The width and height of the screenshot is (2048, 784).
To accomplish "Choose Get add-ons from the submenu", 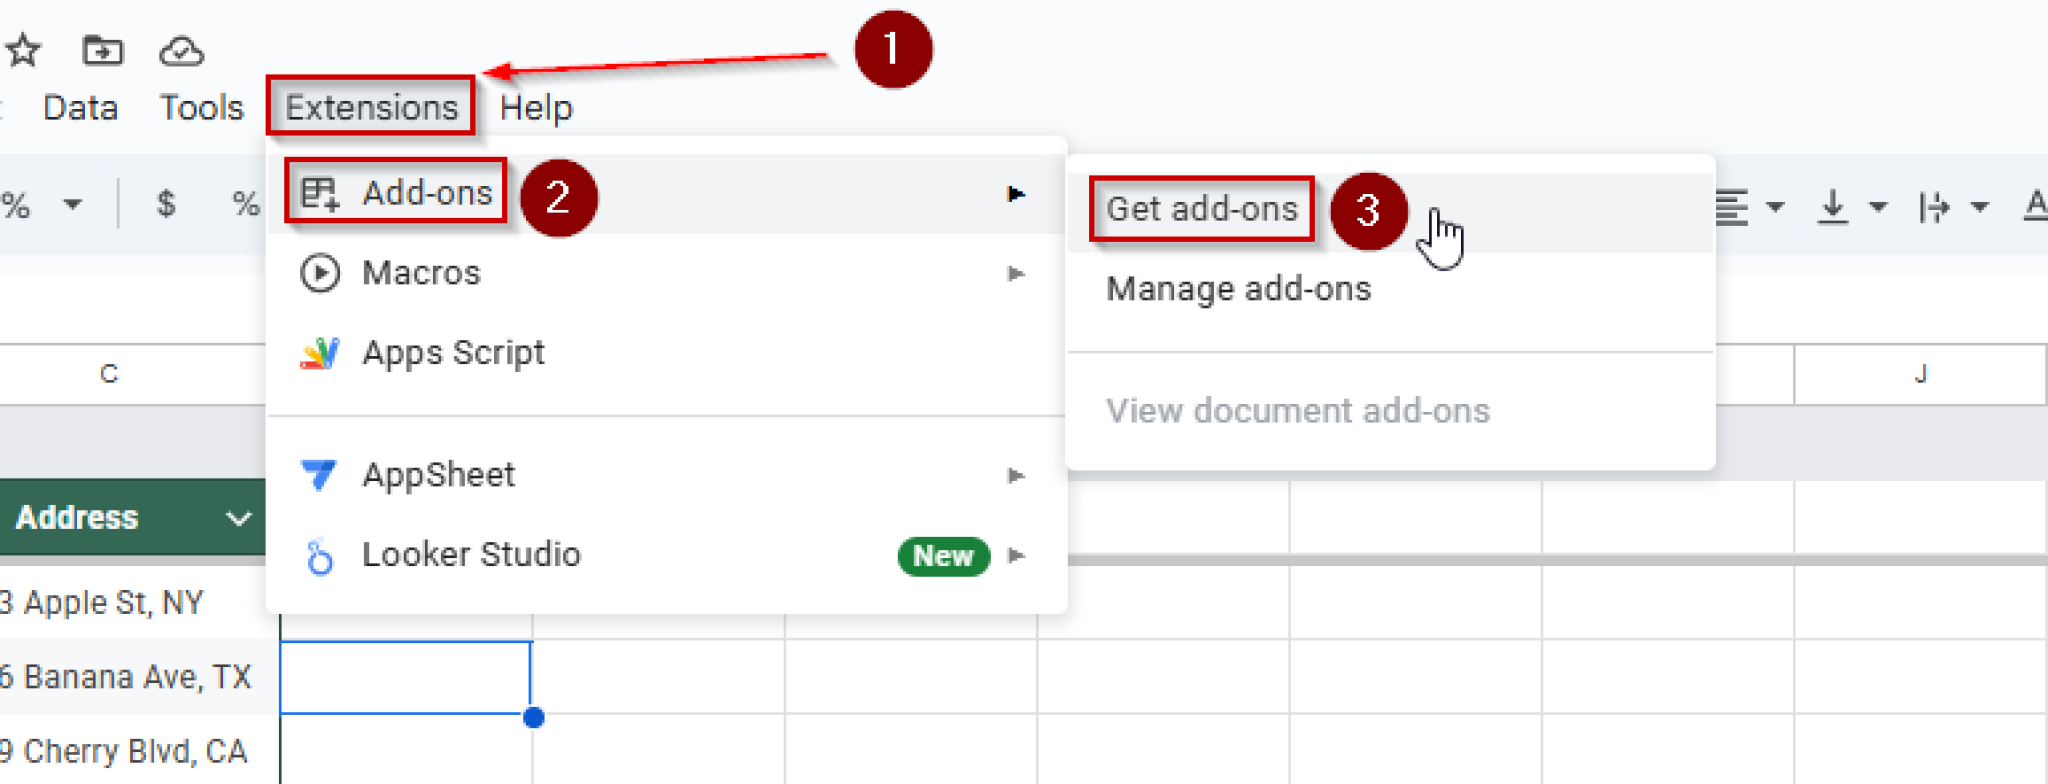I will tap(1201, 209).
